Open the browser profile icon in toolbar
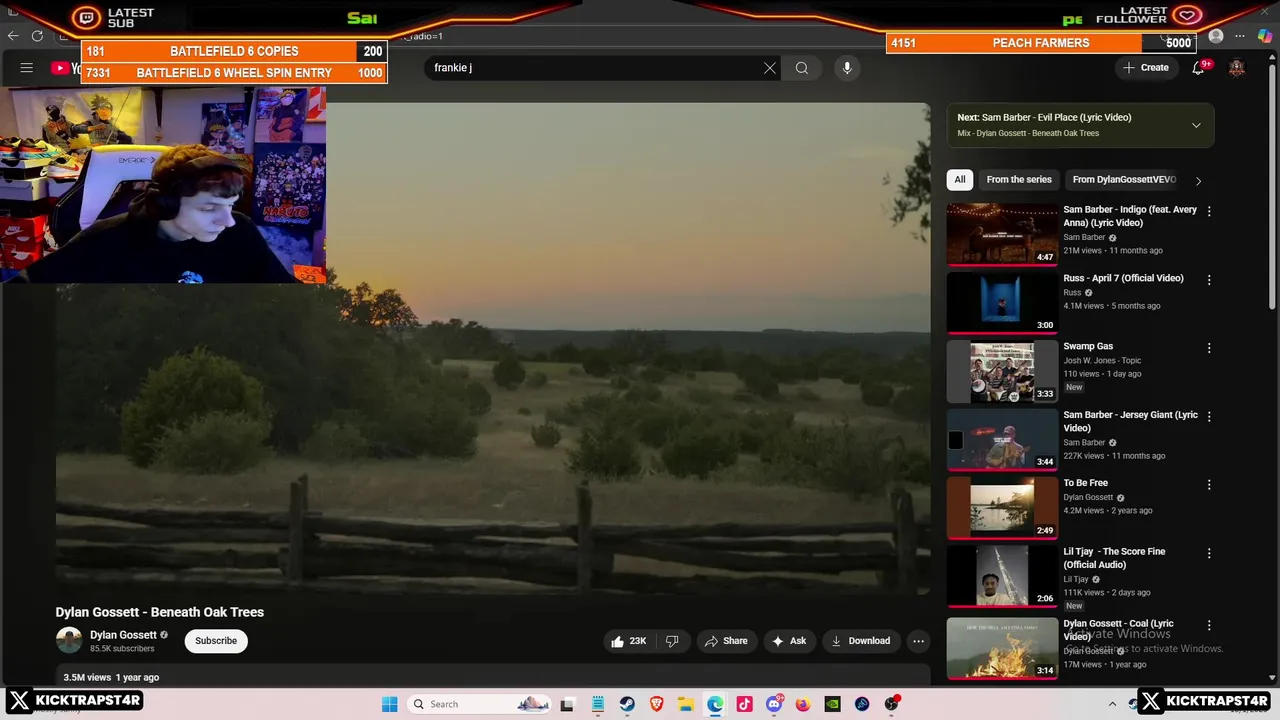 pos(1216,36)
